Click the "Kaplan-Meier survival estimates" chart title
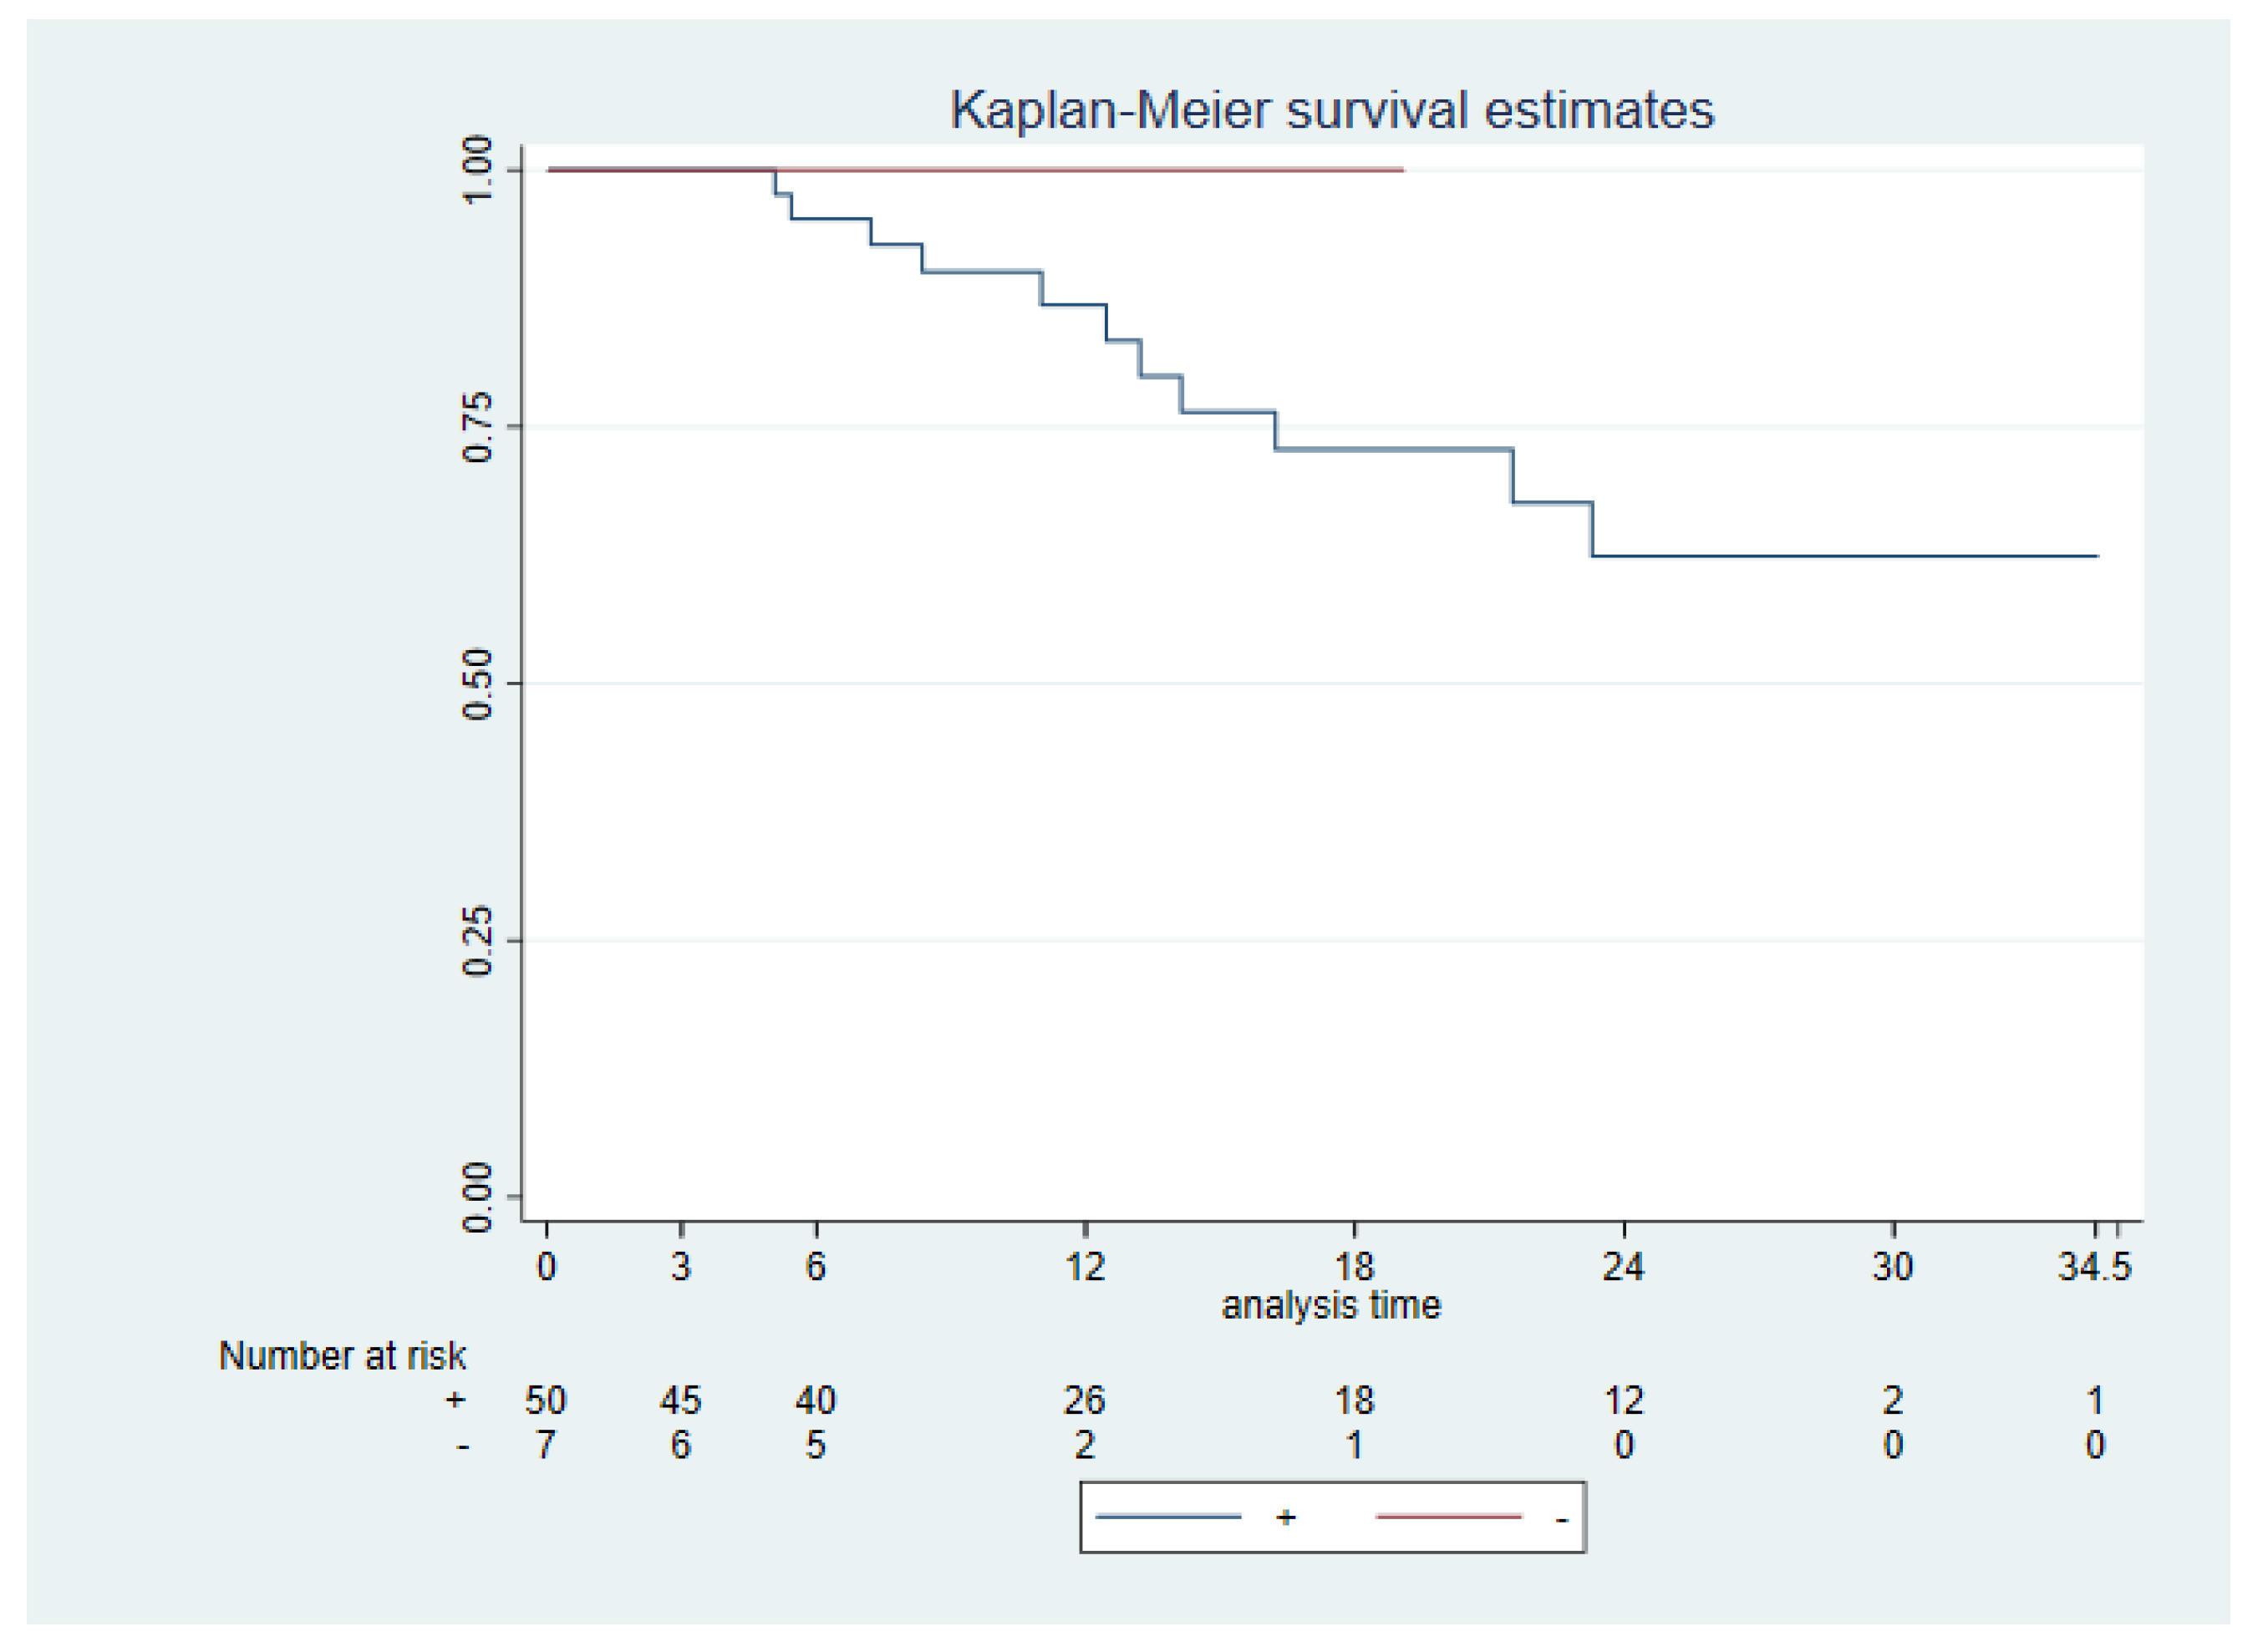This screenshot has width=2258, height=1652. 1331,110
